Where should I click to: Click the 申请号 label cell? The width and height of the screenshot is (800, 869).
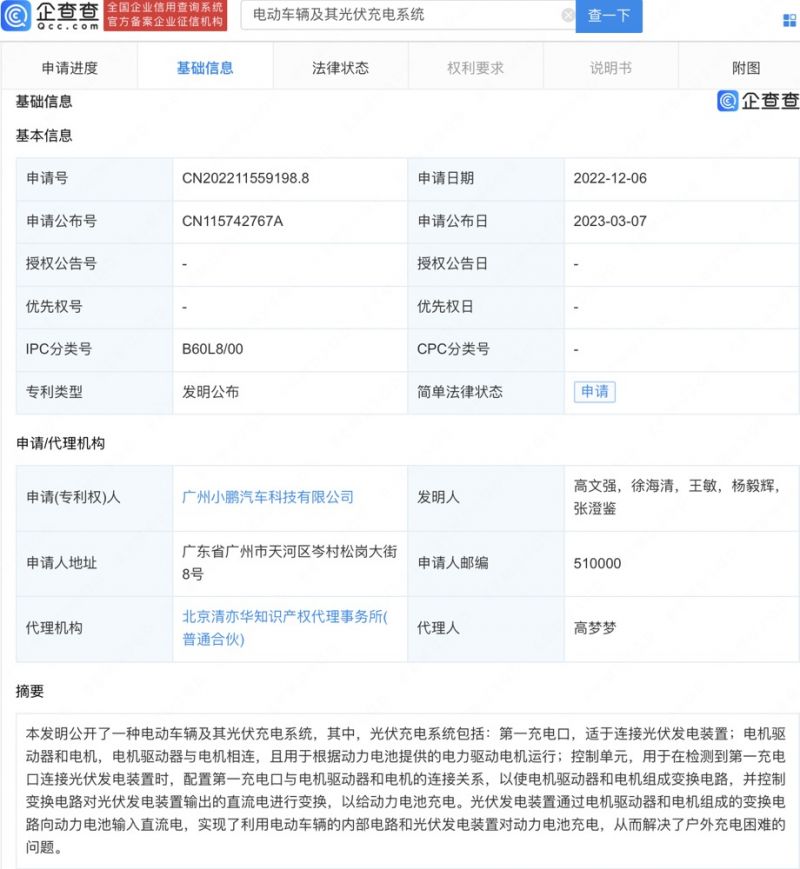95,178
